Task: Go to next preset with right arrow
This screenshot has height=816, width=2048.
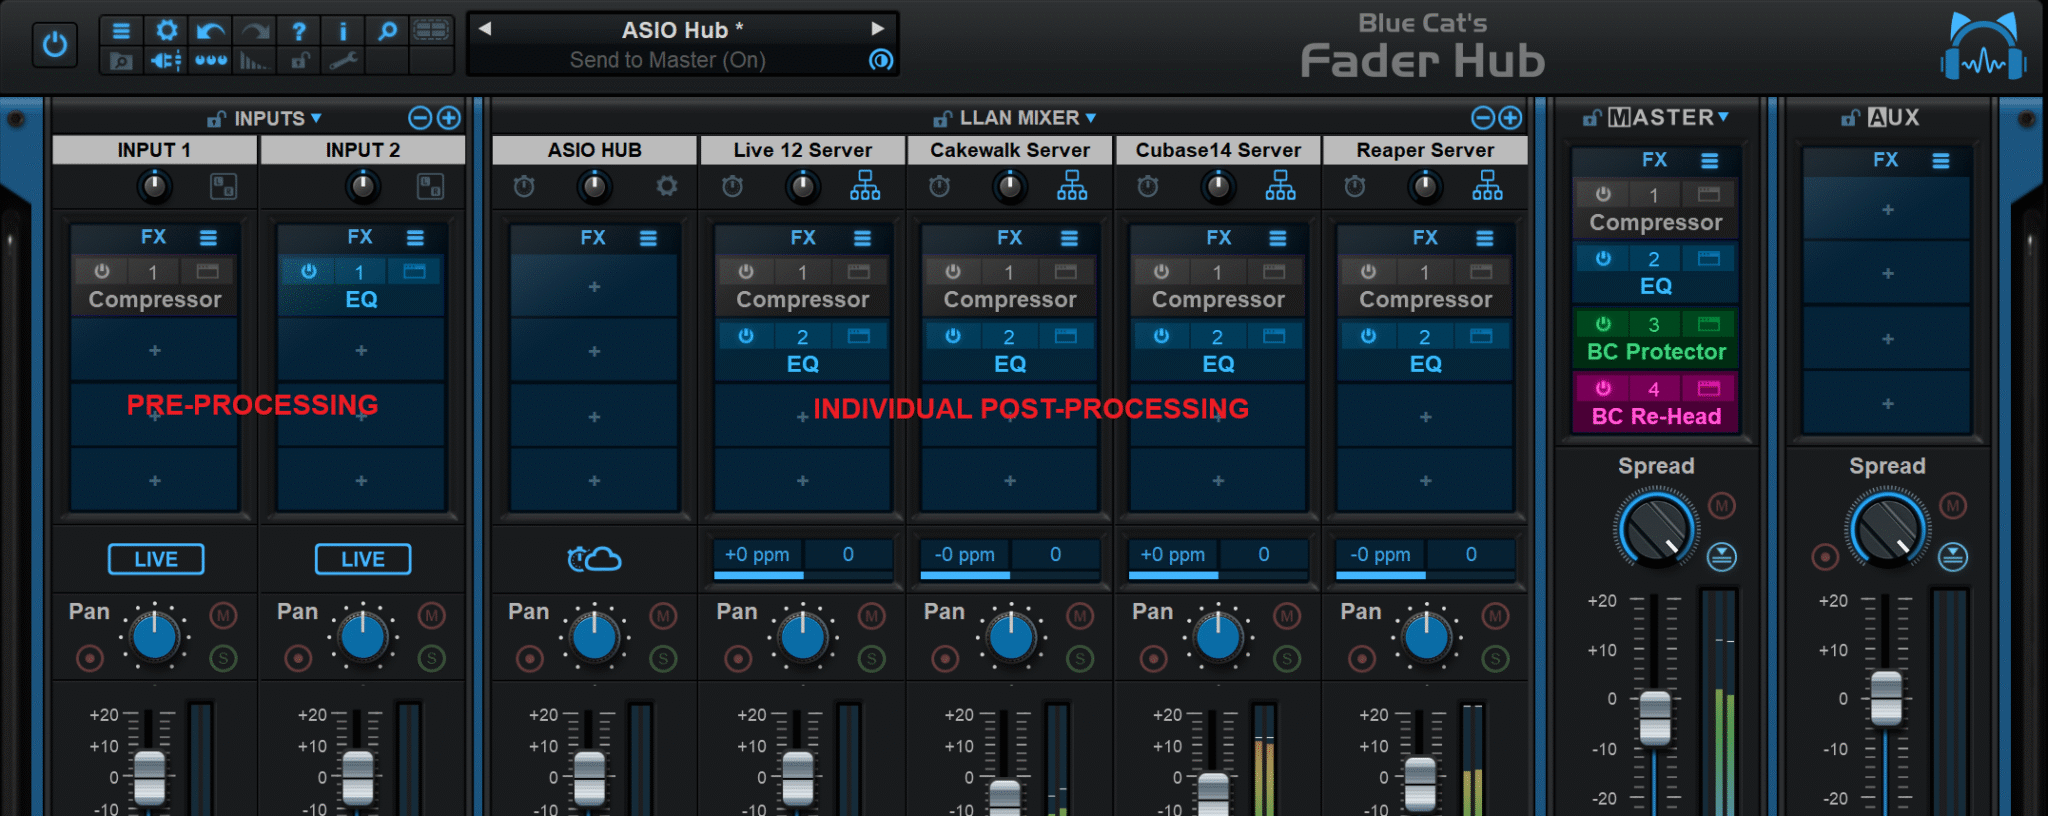Action: [877, 29]
